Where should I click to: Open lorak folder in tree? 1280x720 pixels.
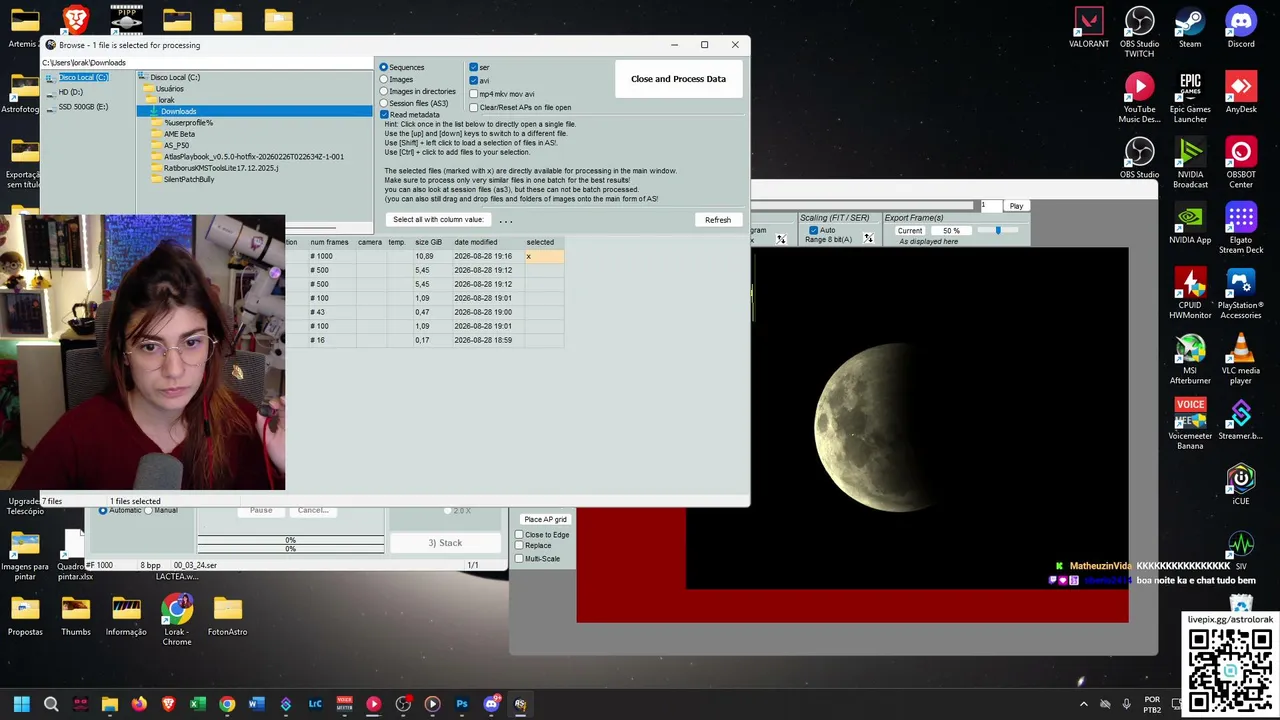[x=166, y=100]
